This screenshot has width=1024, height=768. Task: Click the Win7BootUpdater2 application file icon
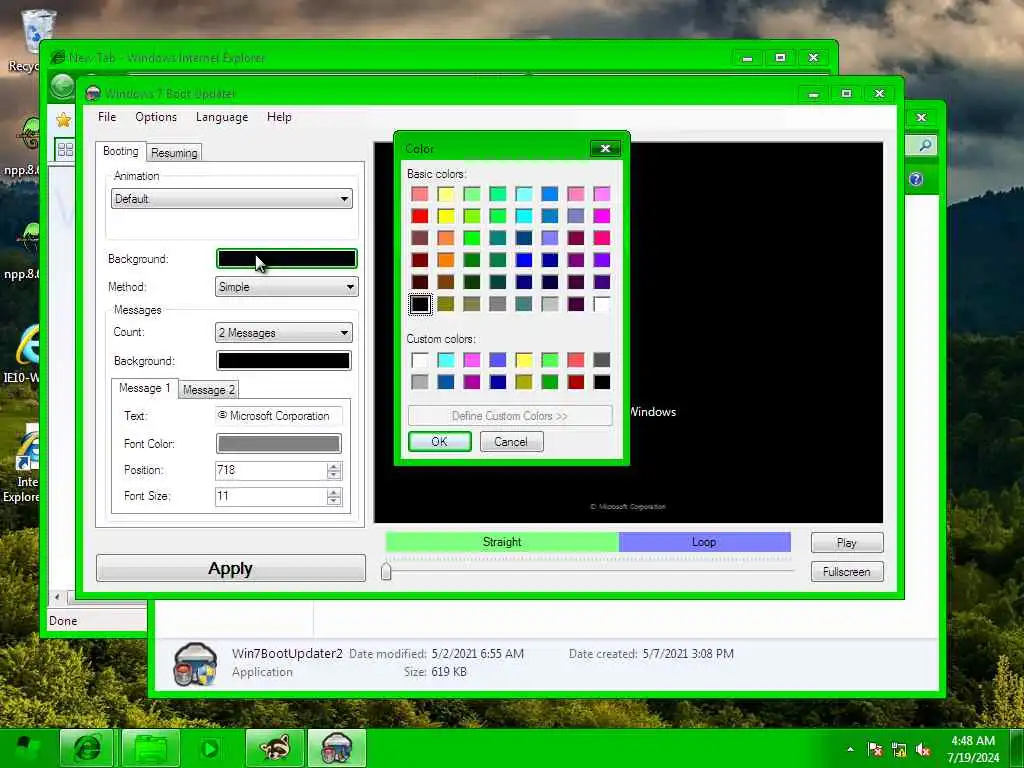[x=195, y=664]
